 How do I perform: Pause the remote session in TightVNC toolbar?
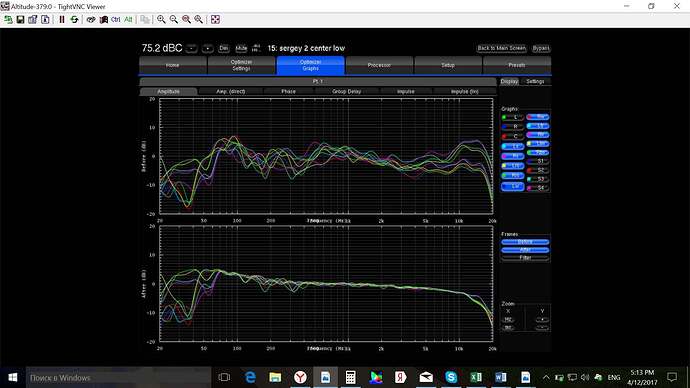coord(62,19)
